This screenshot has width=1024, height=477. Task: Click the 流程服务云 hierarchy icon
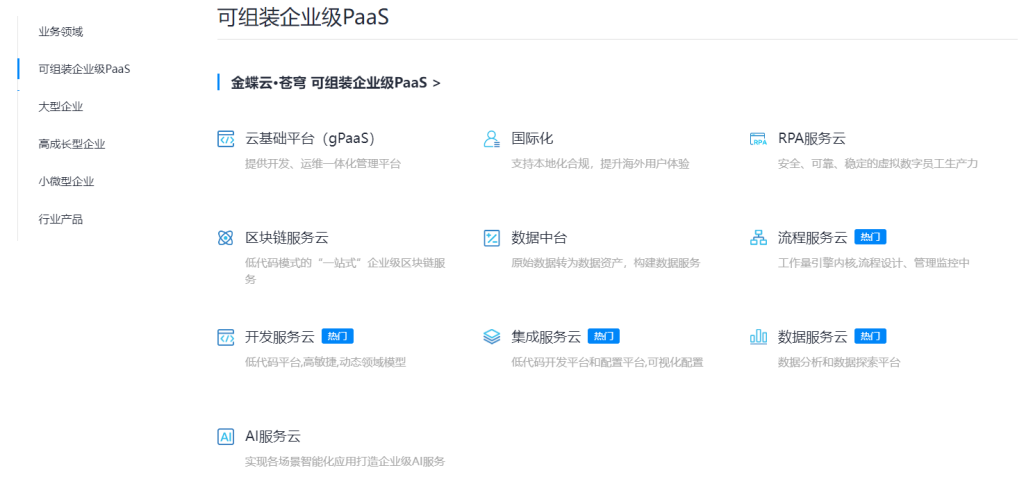coord(758,238)
